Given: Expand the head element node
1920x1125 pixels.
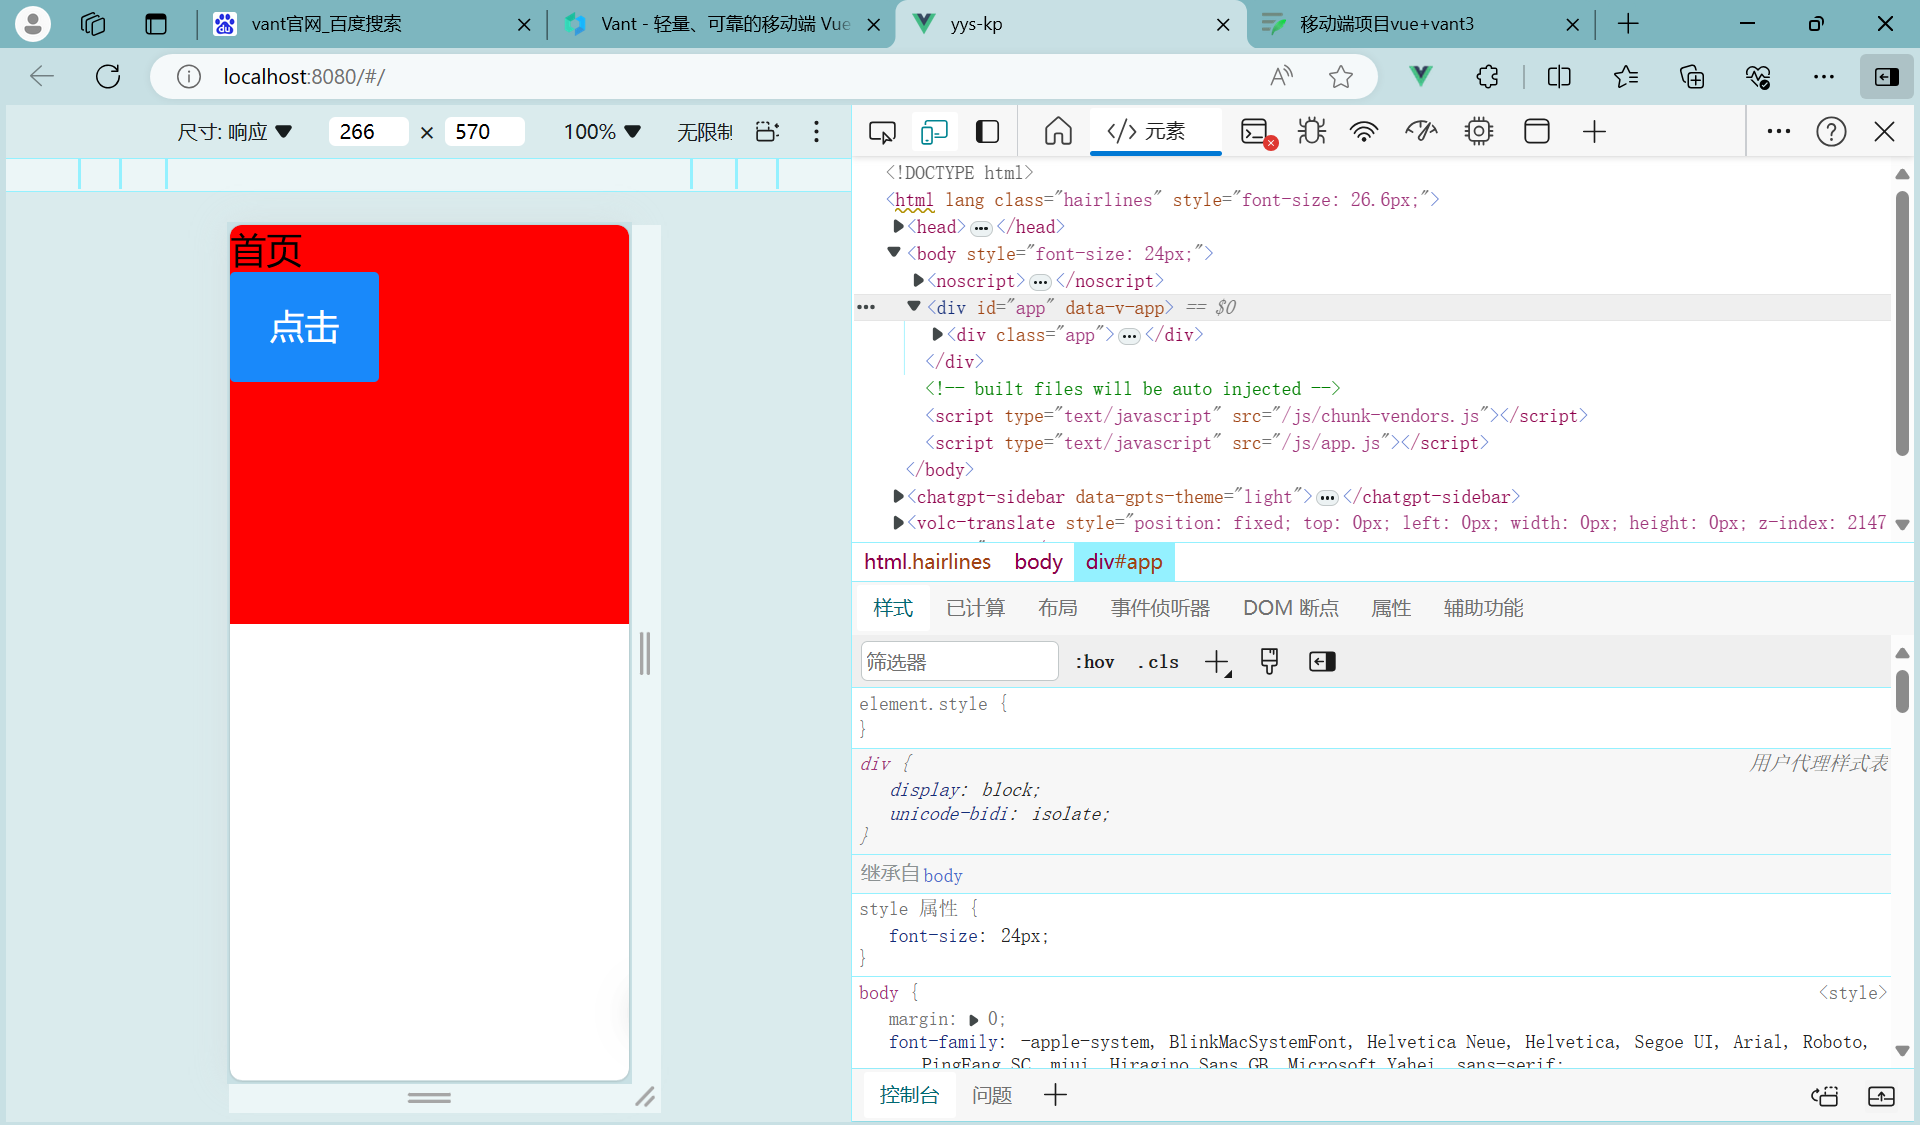Looking at the screenshot, I should (898, 227).
